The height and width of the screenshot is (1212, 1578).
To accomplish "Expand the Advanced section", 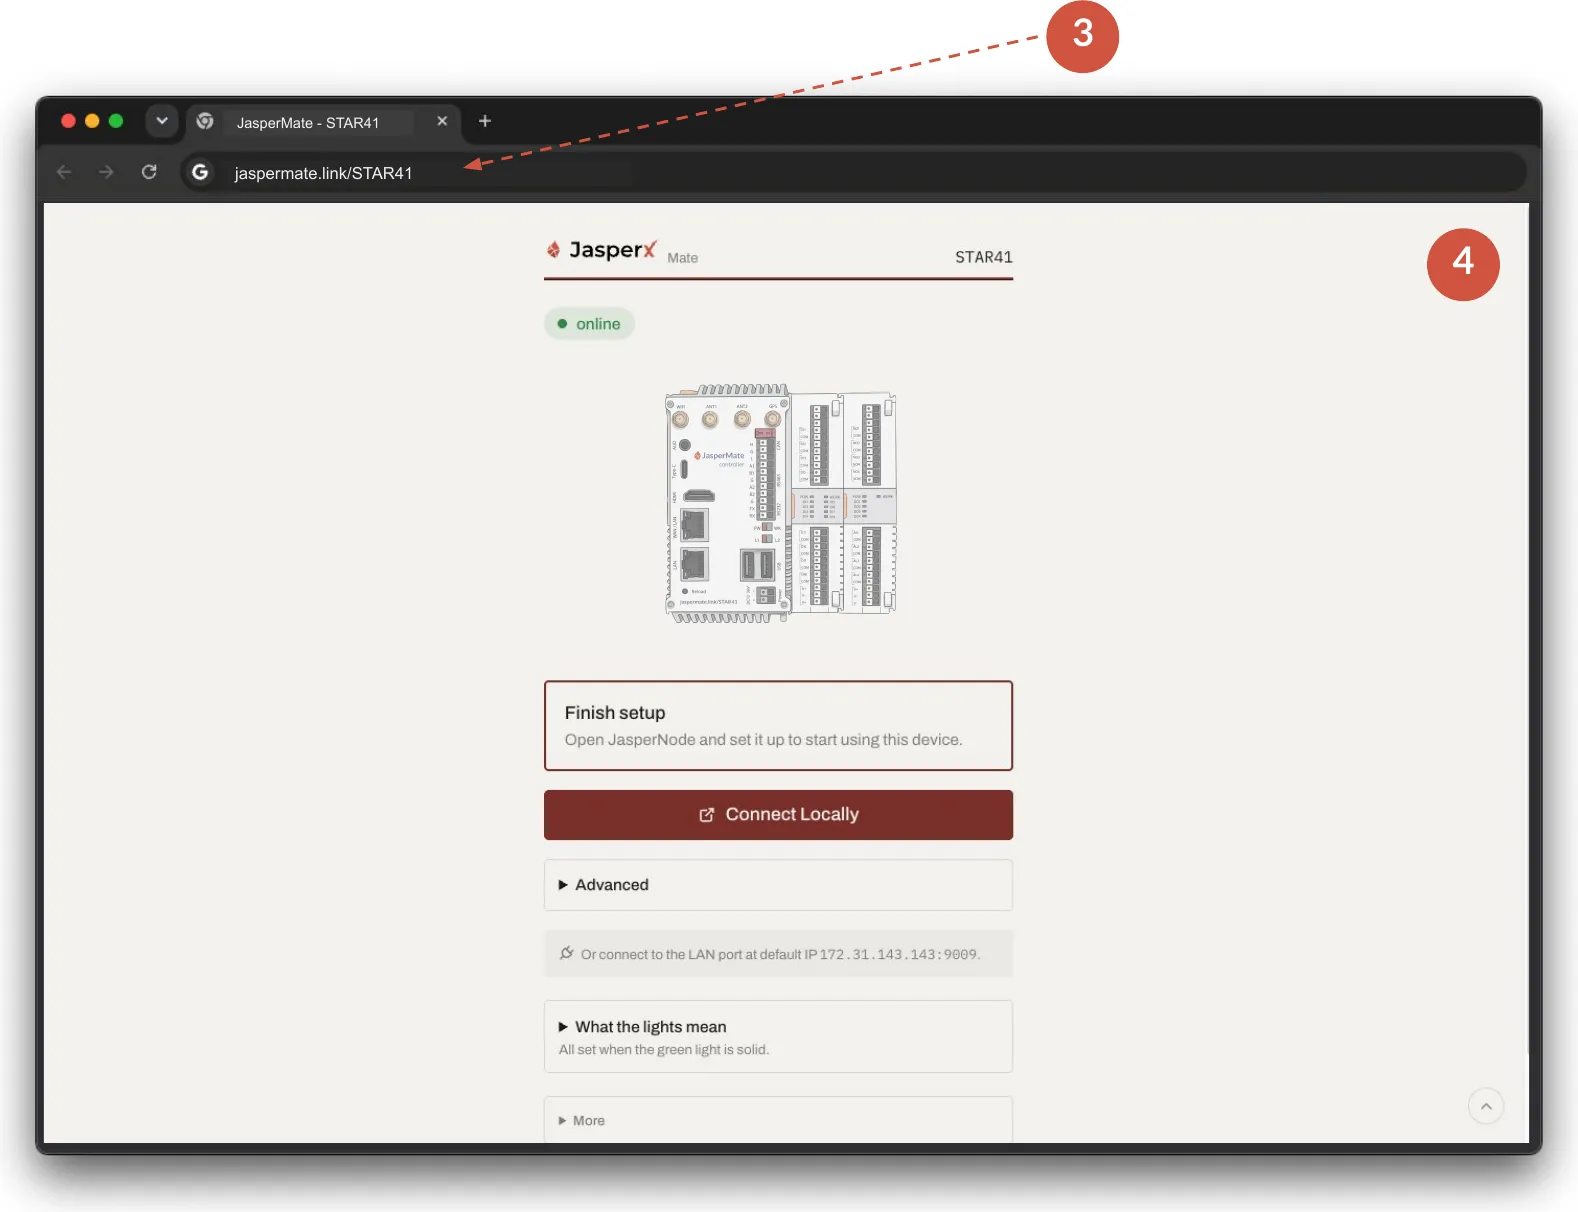I will tap(778, 885).
